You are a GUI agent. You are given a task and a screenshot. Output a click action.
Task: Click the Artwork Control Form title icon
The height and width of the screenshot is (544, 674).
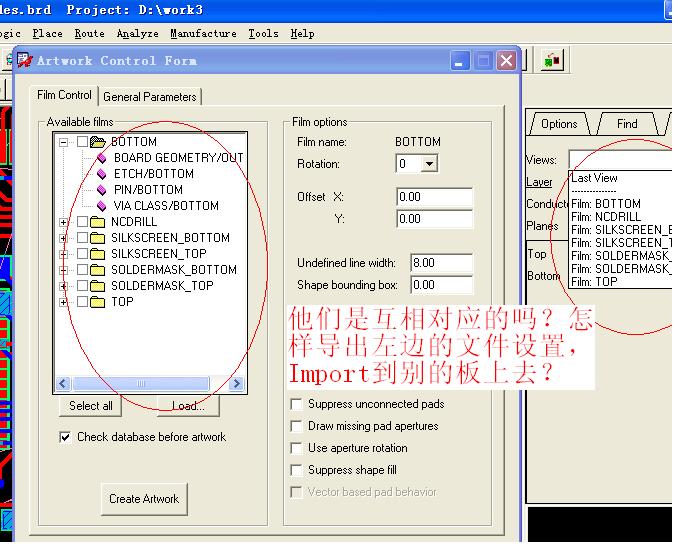point(25,60)
